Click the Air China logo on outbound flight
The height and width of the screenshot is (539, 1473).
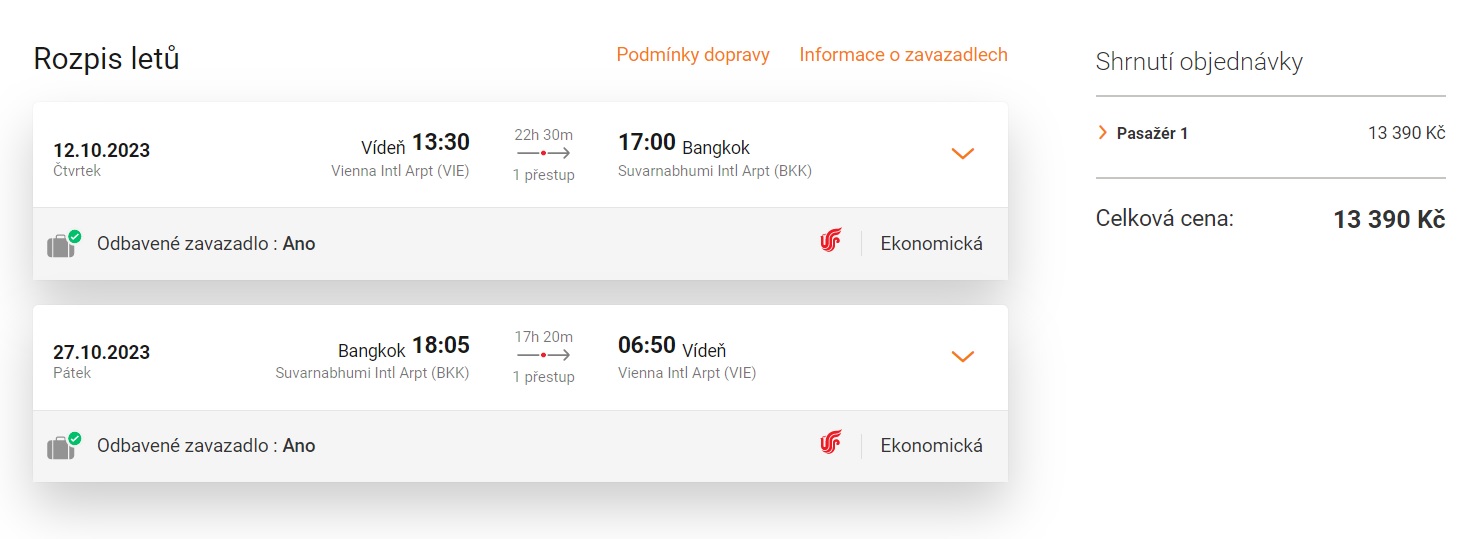[830, 242]
